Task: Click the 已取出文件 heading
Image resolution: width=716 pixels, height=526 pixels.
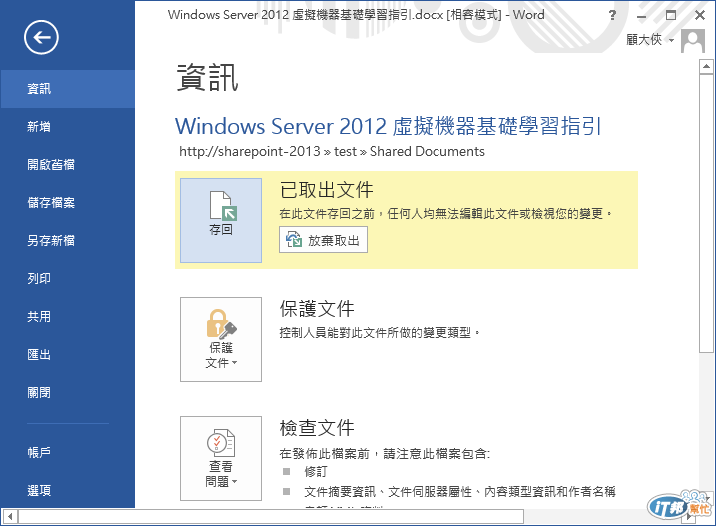Action: point(326,190)
